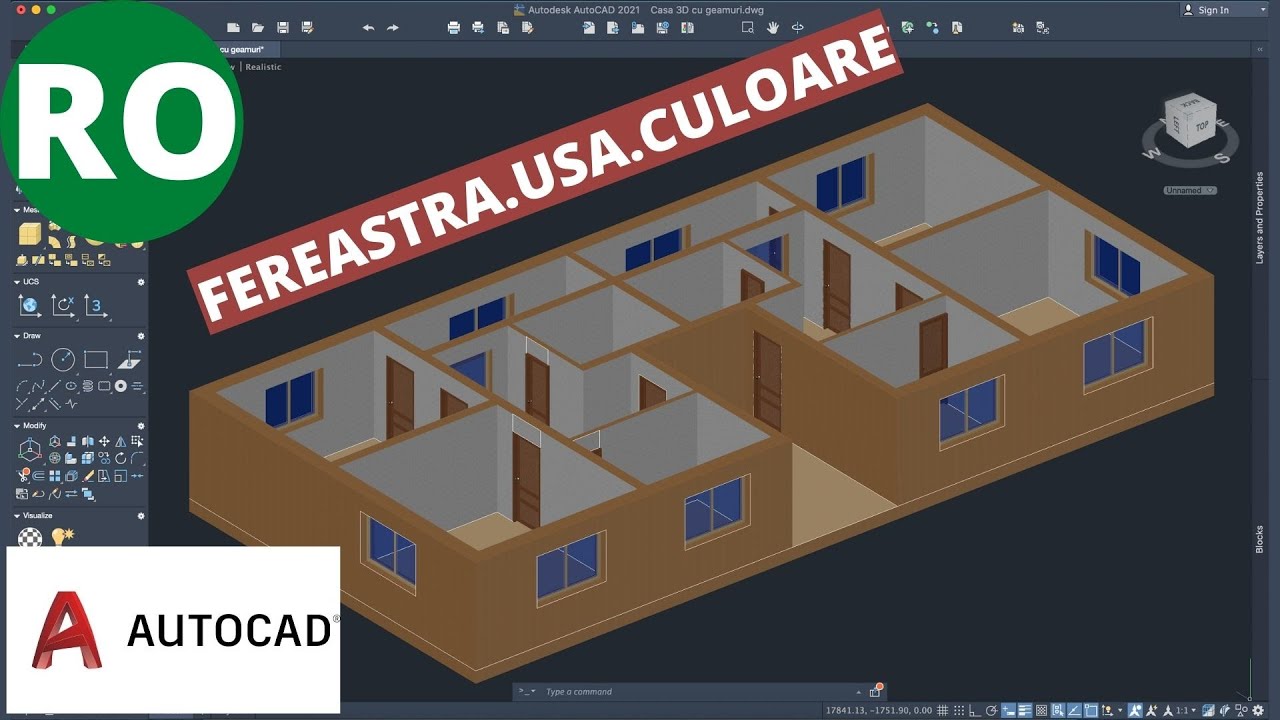Open the Blocks side tab
The width and height of the screenshot is (1280, 720).
click(1260, 539)
